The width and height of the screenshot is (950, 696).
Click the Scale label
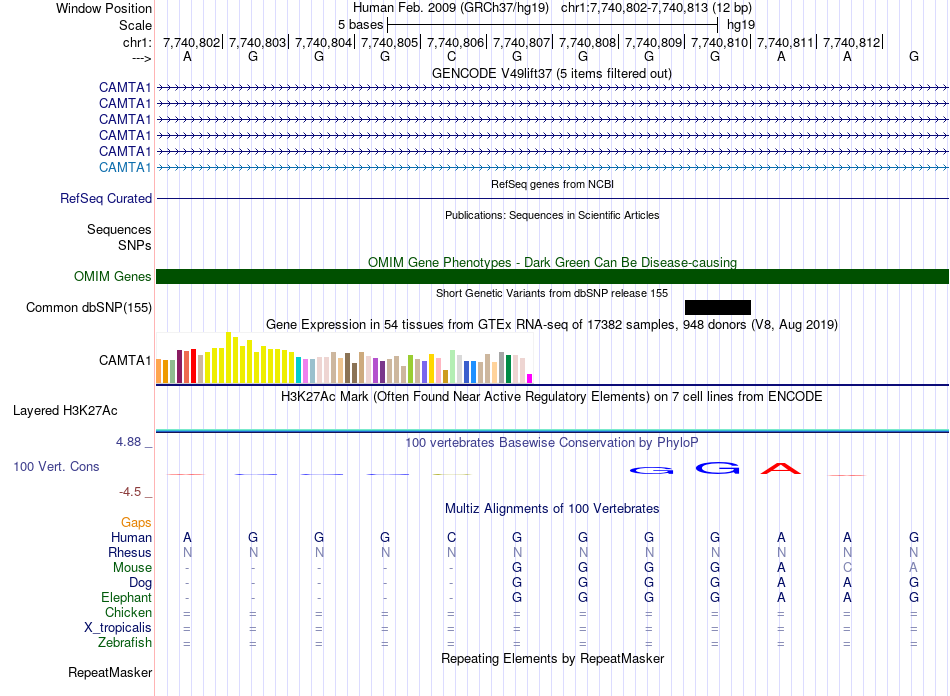pyautogui.click(x=135, y=25)
